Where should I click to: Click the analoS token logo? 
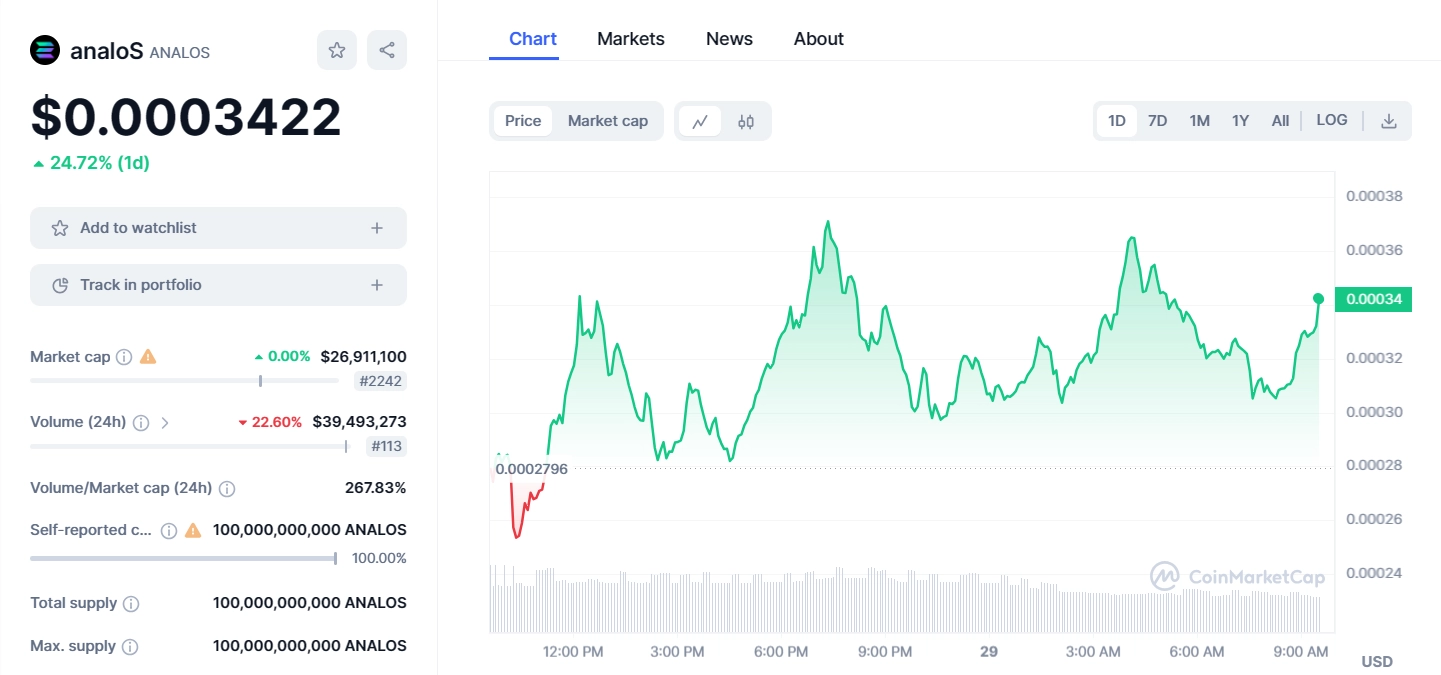pyautogui.click(x=43, y=50)
